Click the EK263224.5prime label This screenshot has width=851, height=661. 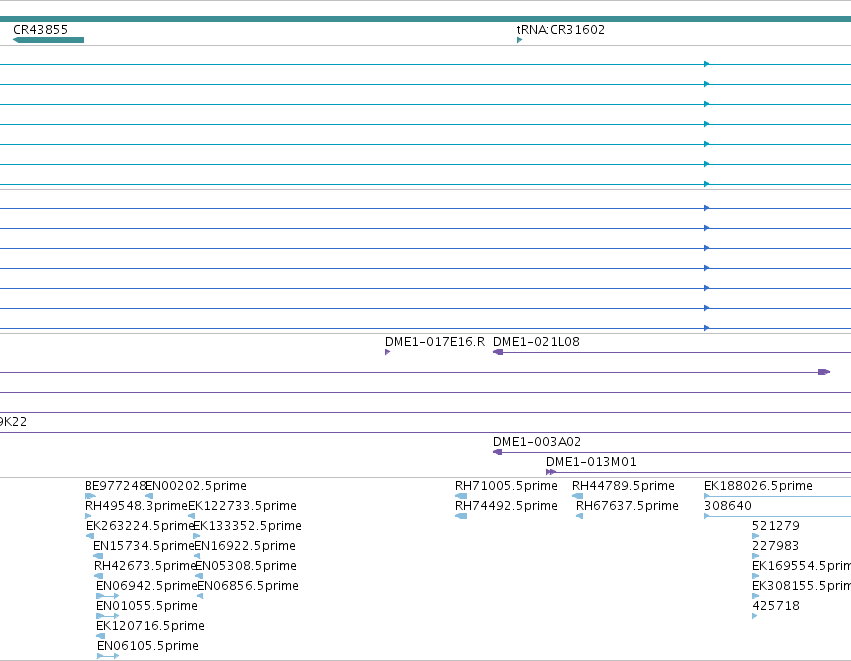(x=140, y=525)
